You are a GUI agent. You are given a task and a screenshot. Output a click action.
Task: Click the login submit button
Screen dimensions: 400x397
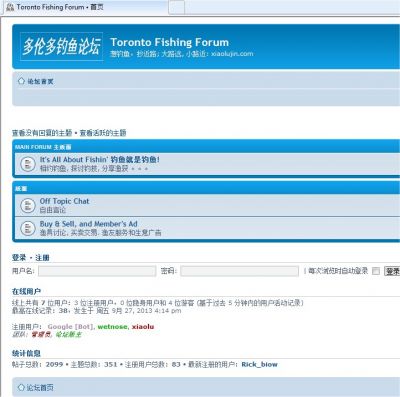[392, 271]
